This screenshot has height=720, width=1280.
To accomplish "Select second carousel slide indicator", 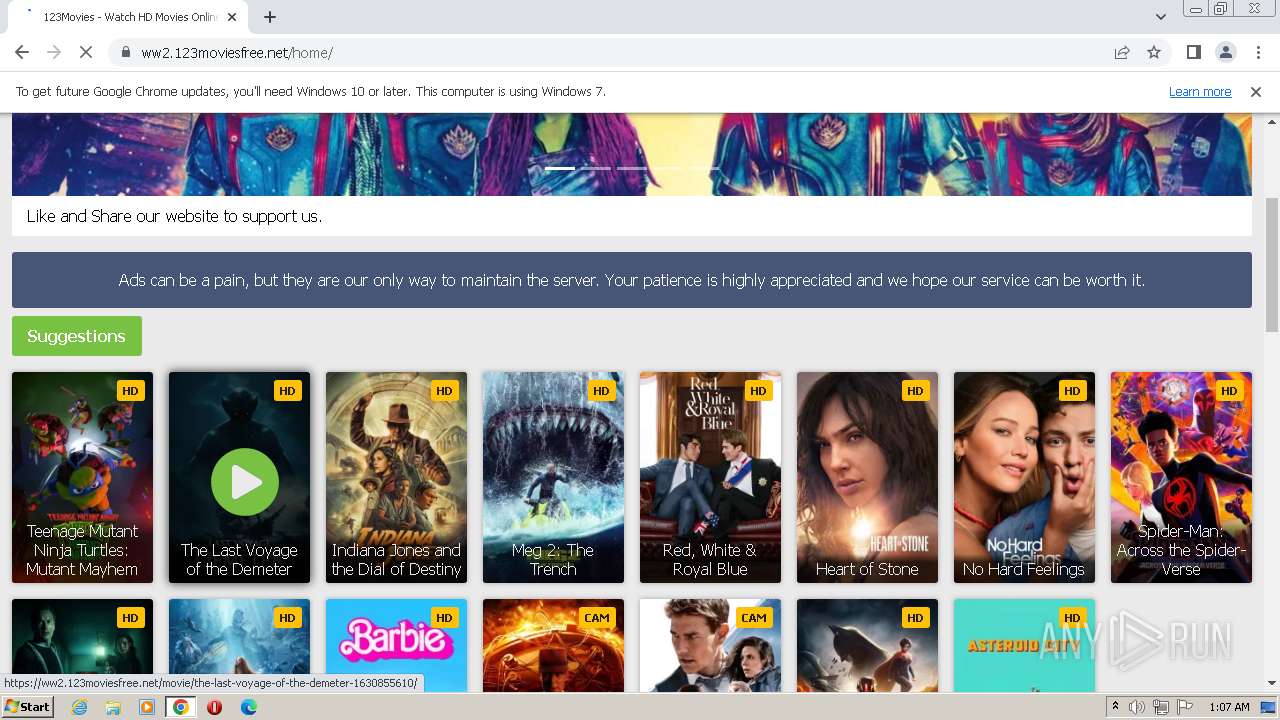I will [596, 168].
